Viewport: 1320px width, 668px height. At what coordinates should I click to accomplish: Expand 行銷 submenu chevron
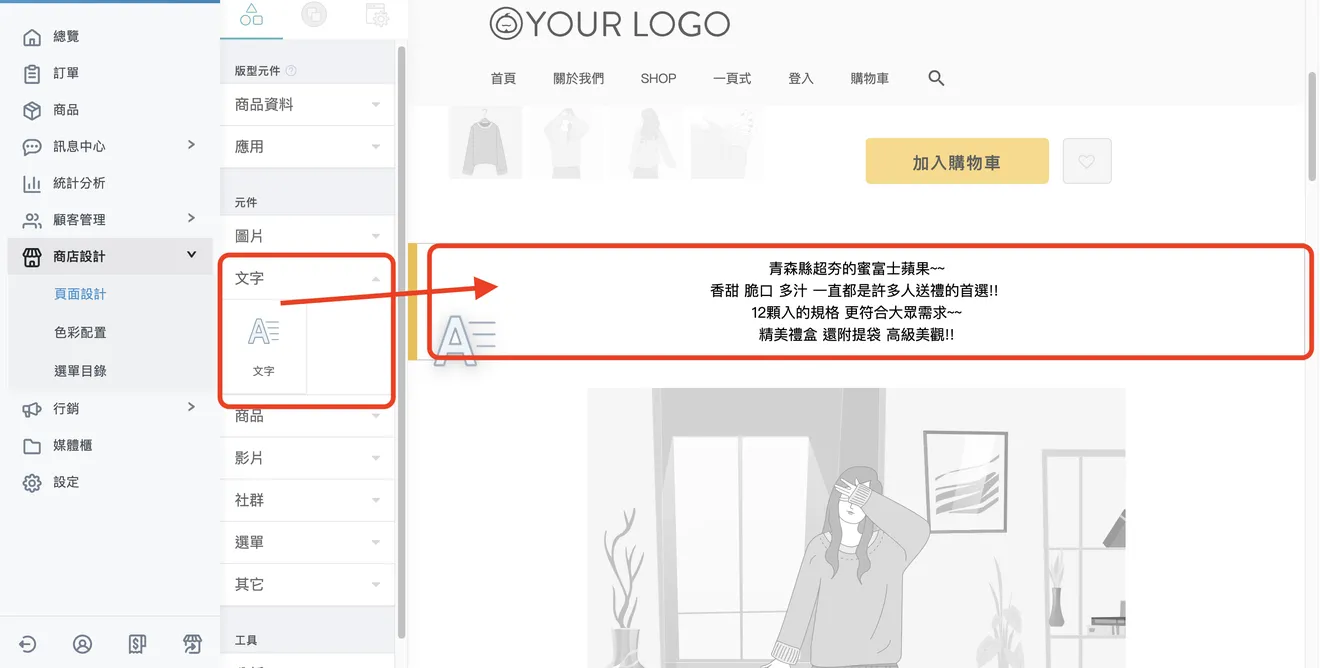click(x=191, y=407)
